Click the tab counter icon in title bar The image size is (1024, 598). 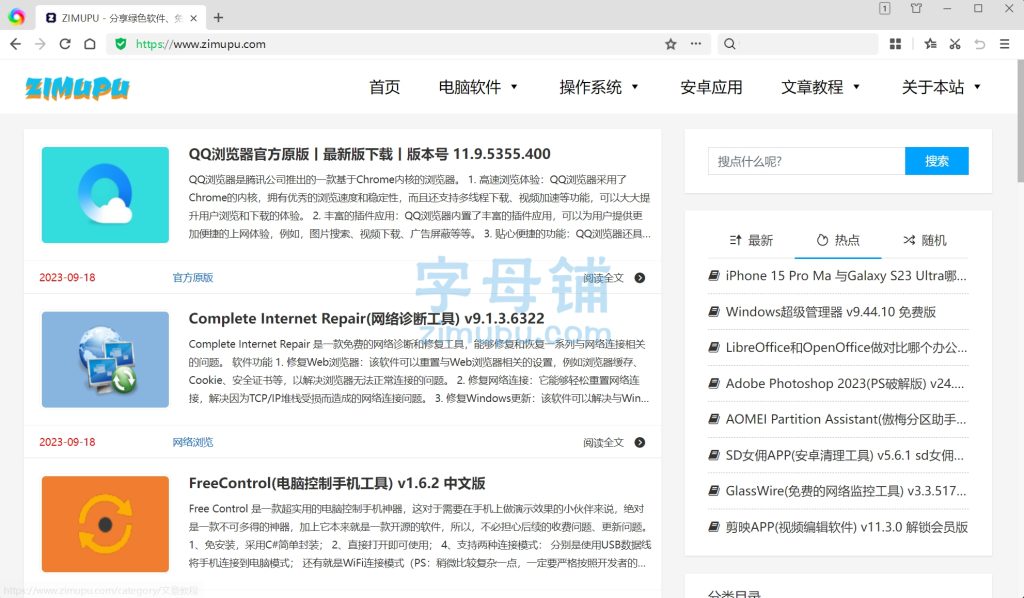pos(884,8)
